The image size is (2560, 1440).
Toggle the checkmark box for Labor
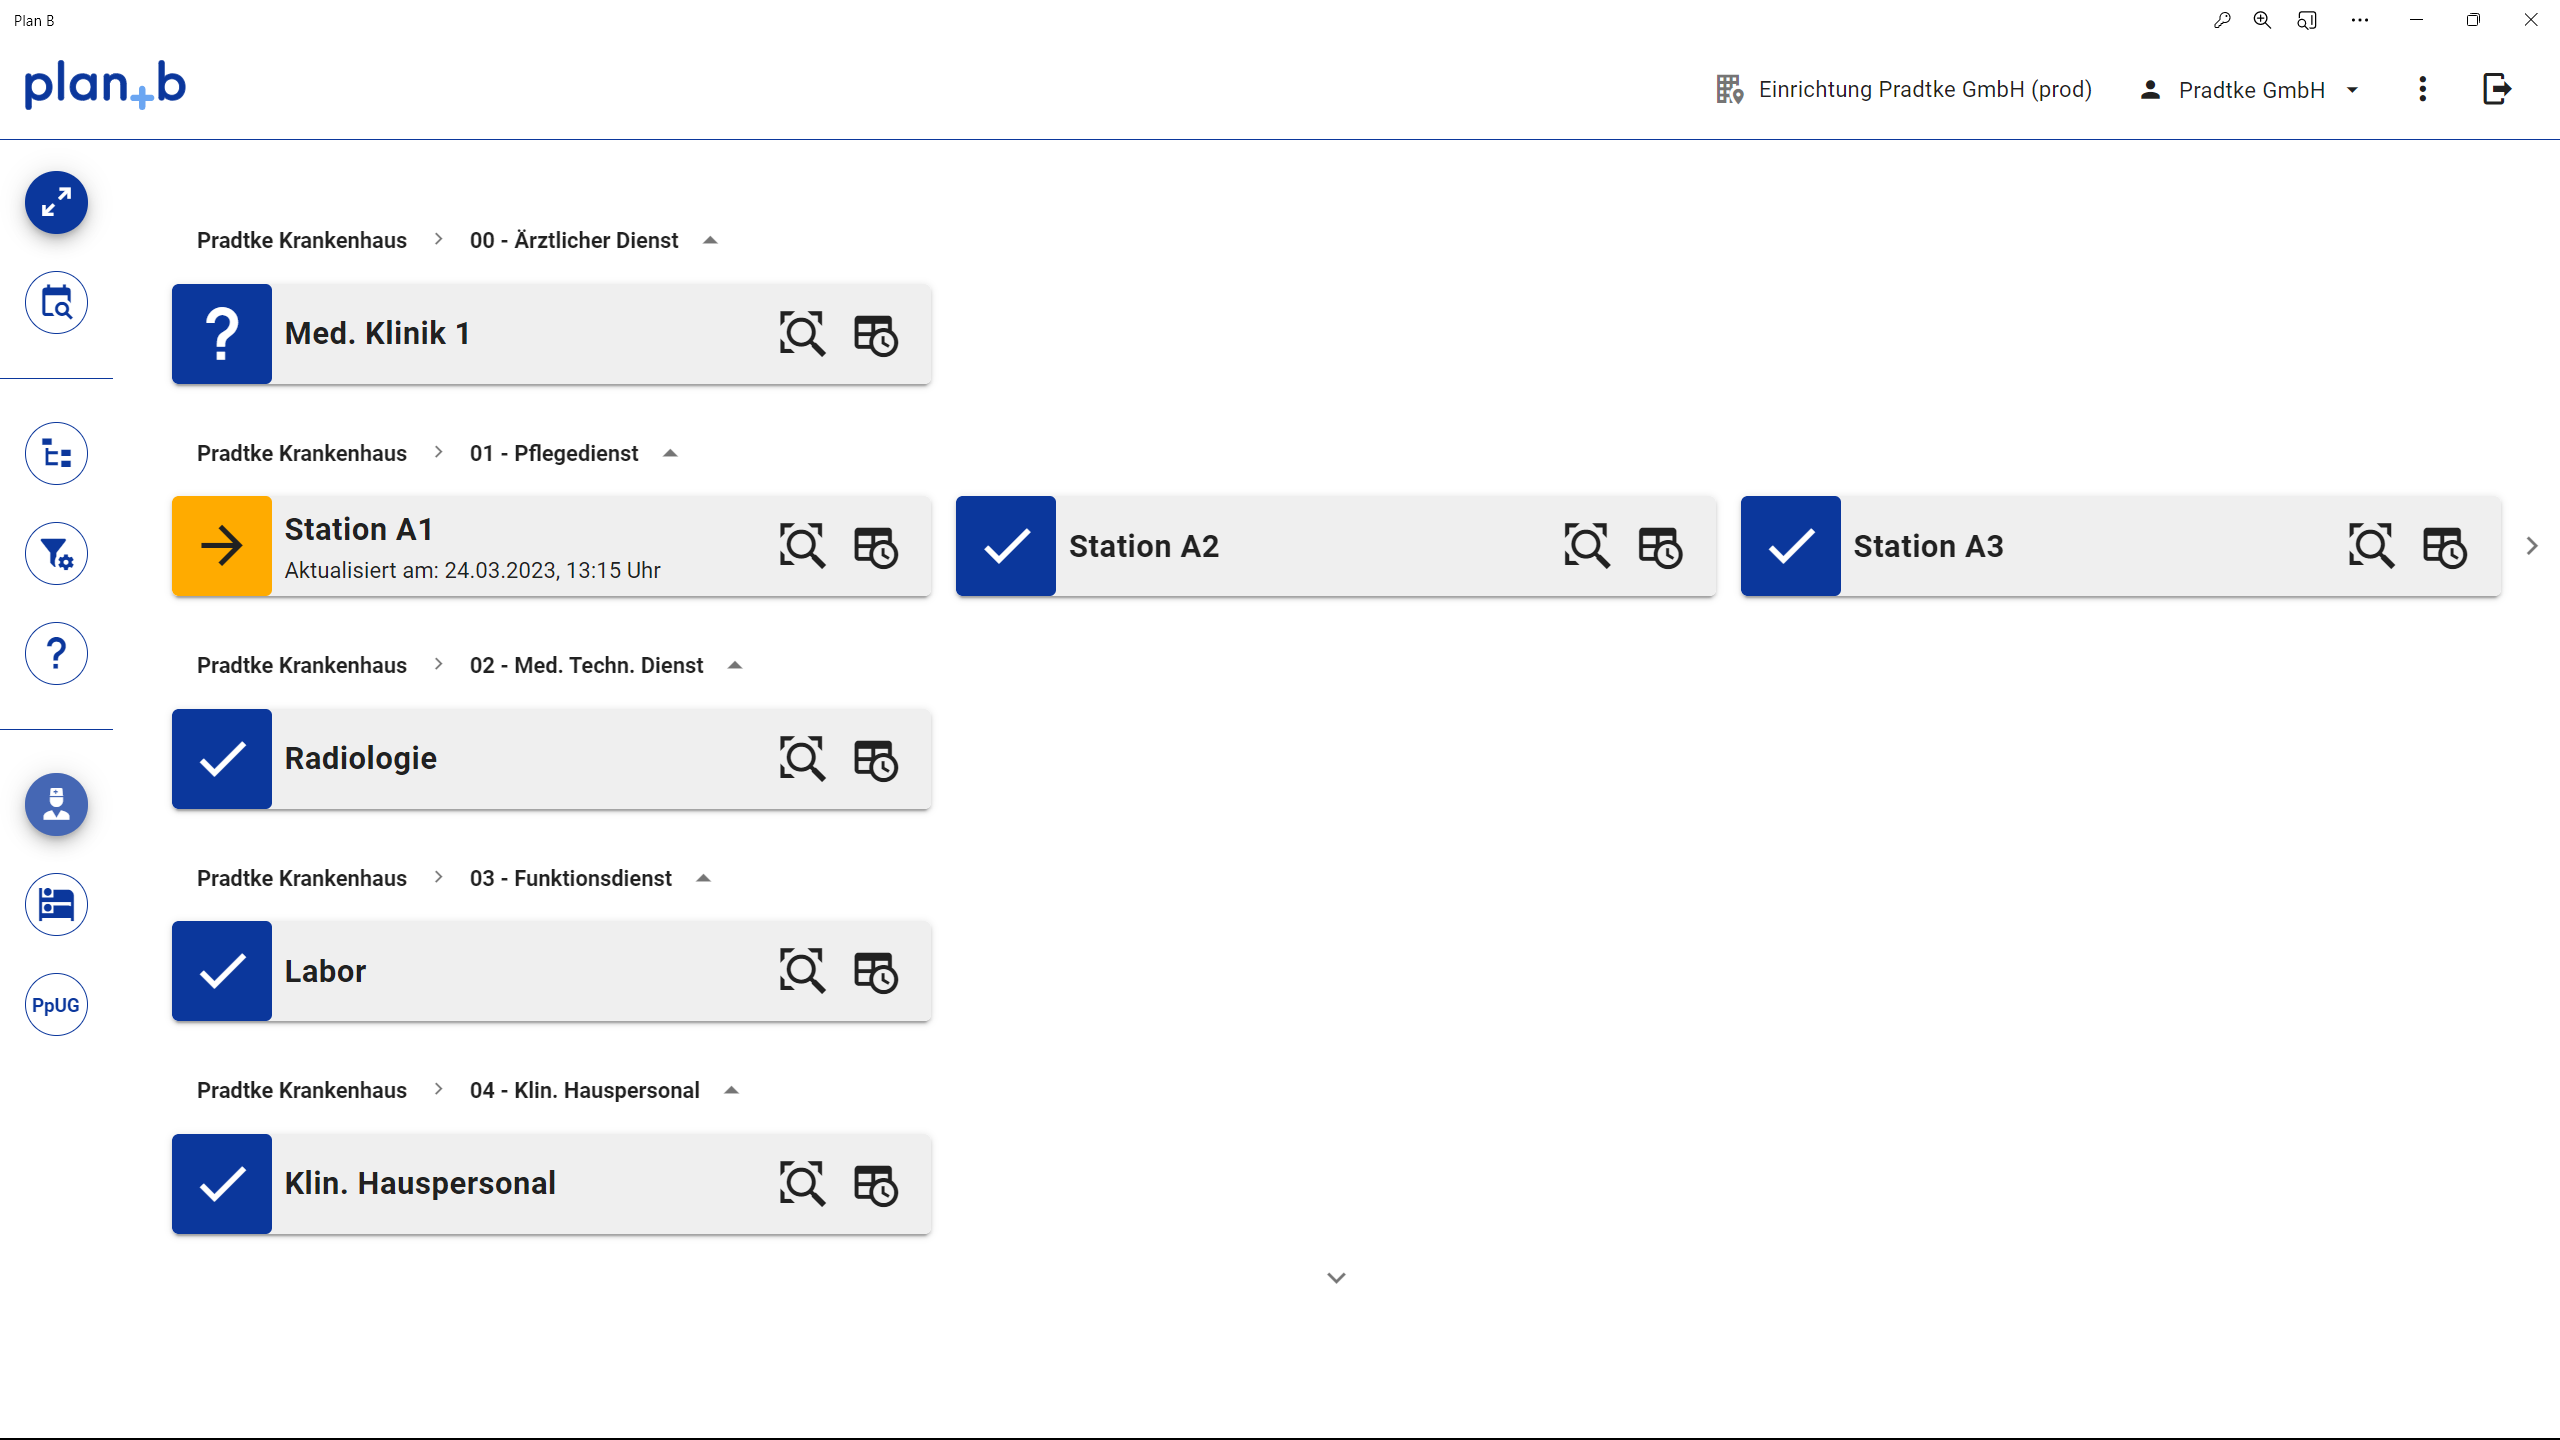[222, 971]
